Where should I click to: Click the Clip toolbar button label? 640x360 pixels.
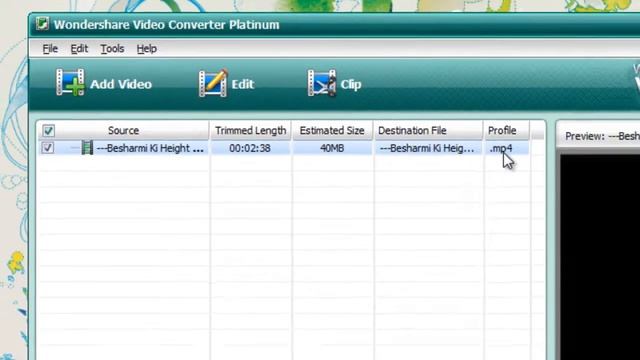[351, 84]
